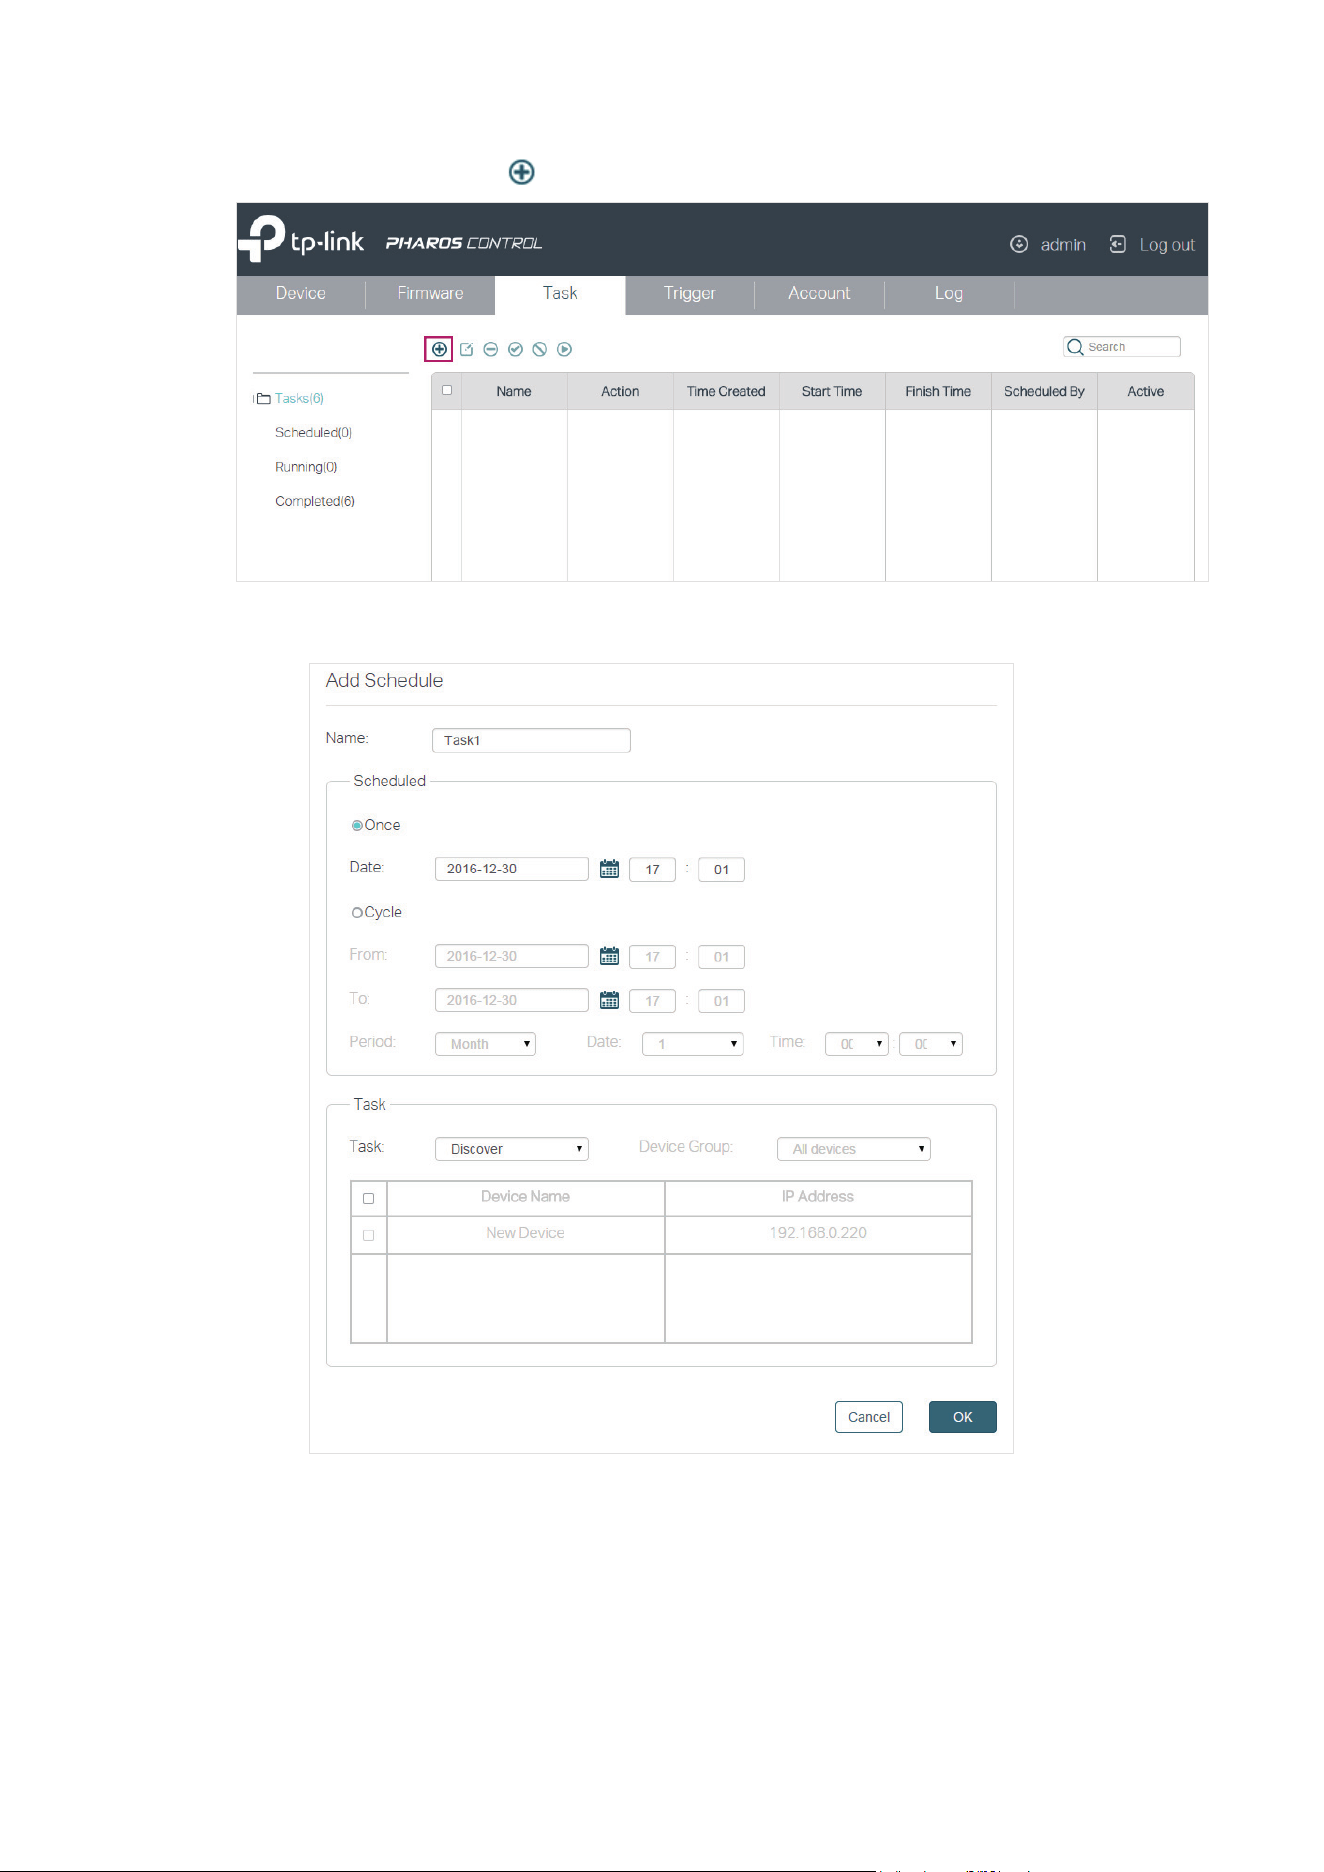This screenshot has width=1324, height=1872.
Task: Open calendar picker for To date
Action: coord(609,1000)
